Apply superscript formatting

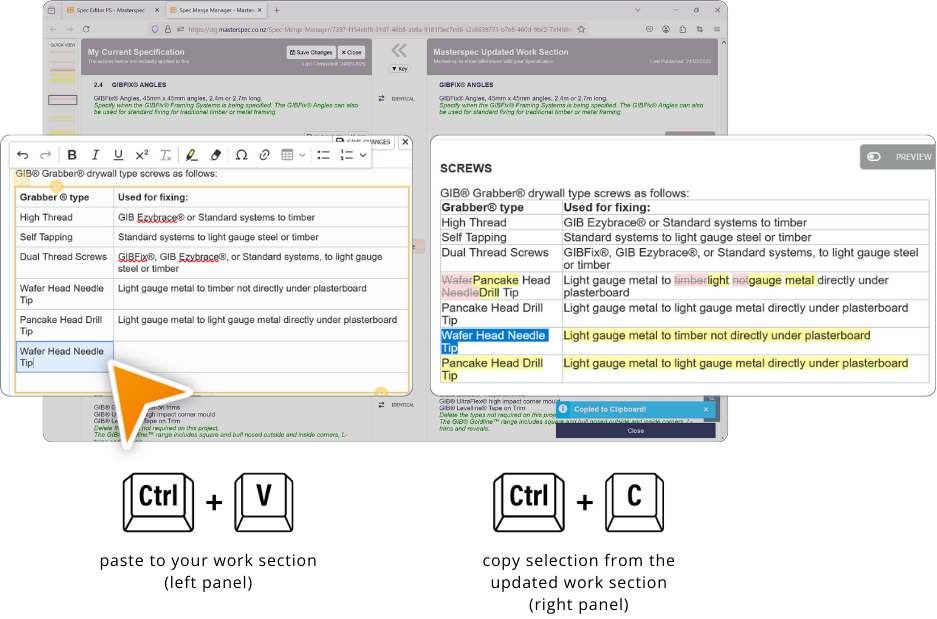[x=142, y=155]
